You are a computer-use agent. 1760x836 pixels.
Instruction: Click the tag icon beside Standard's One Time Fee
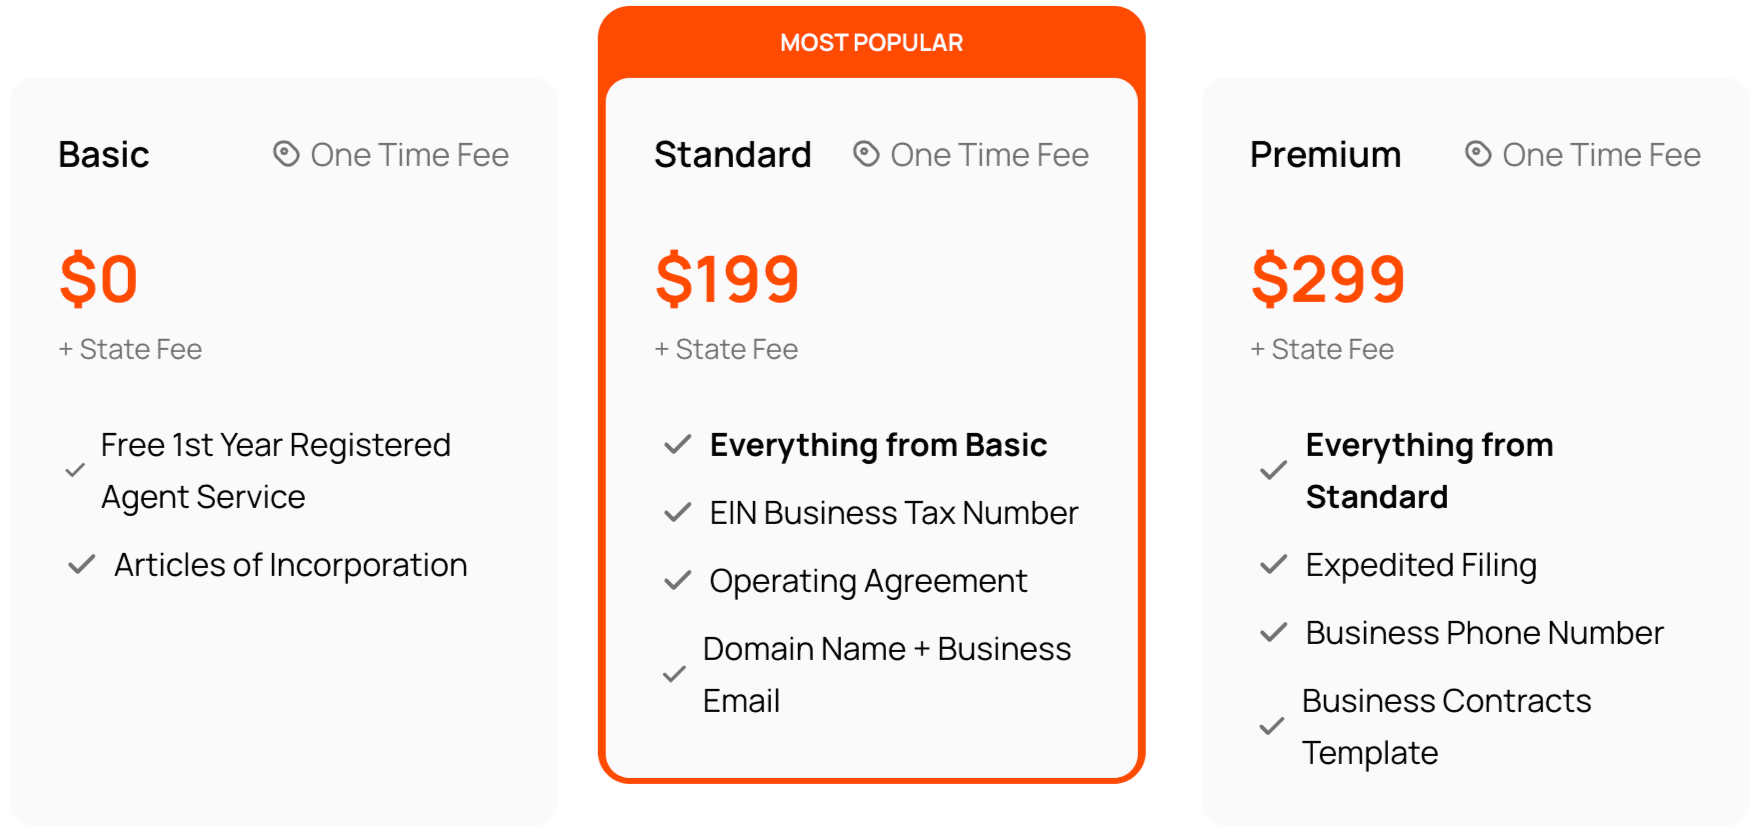click(864, 154)
